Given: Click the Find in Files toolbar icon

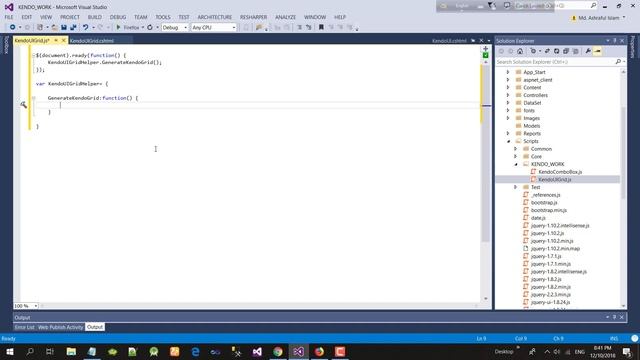Looking at the screenshot, I should pyautogui.click(x=259, y=27).
